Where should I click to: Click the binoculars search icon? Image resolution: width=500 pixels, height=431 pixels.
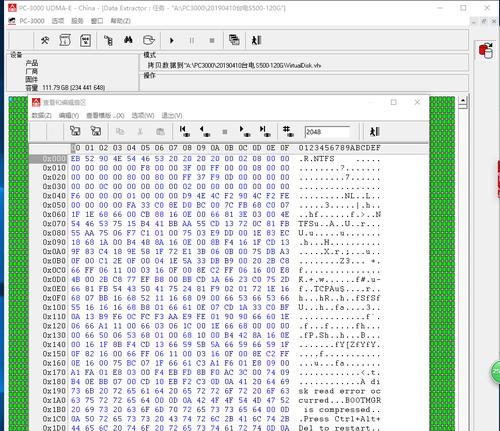coord(128,40)
